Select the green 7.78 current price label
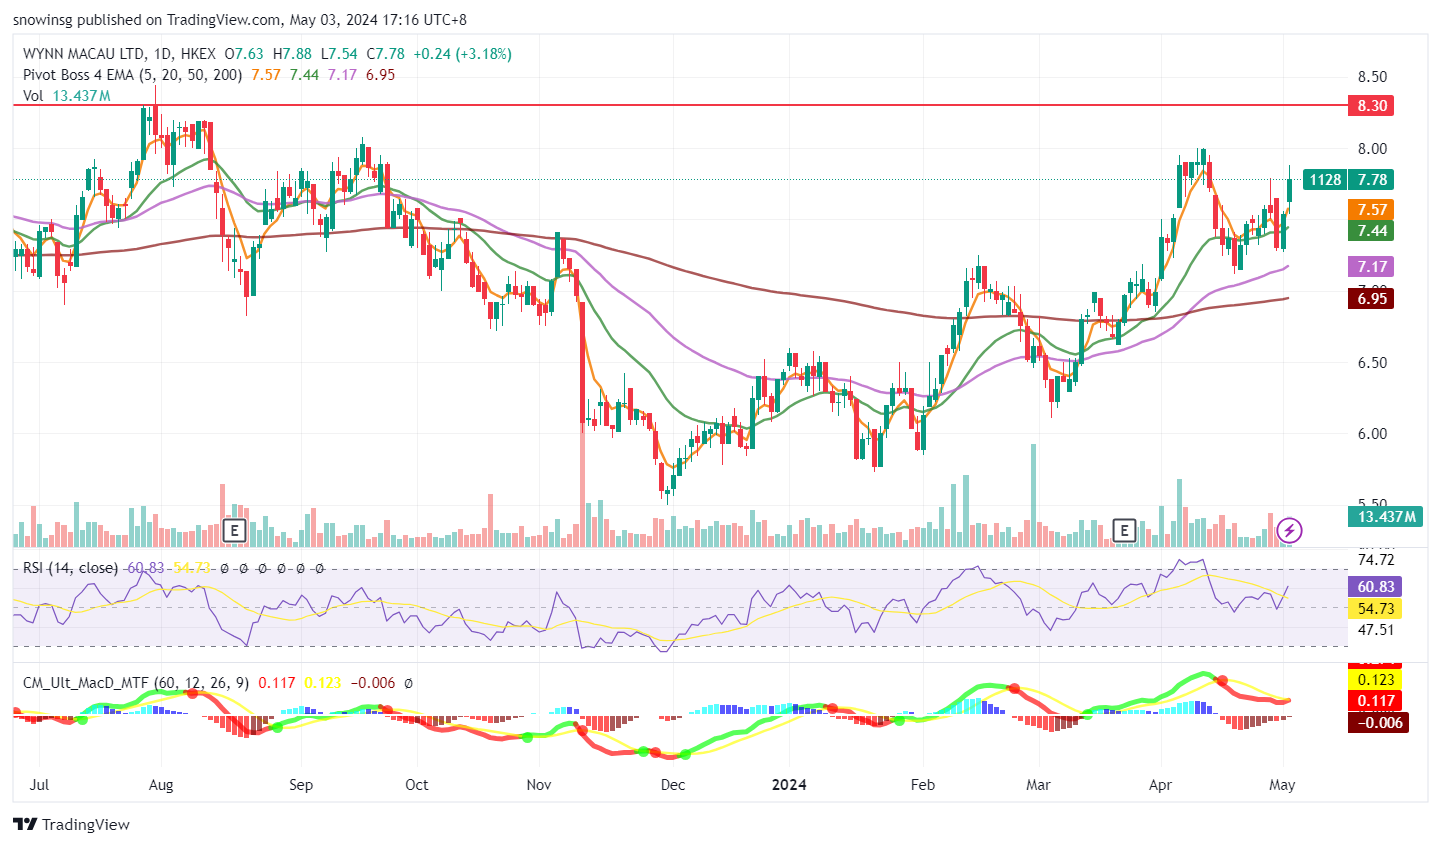This screenshot has height=846, width=1441. point(1373,179)
